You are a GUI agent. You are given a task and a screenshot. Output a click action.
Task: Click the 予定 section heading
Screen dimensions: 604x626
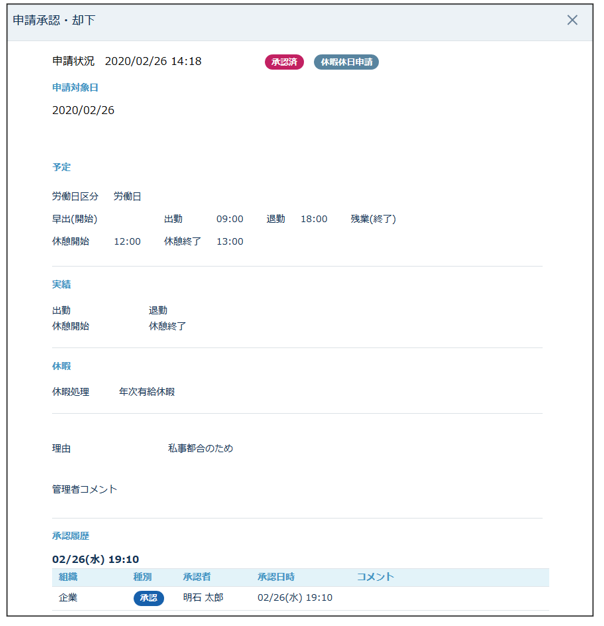point(62,167)
